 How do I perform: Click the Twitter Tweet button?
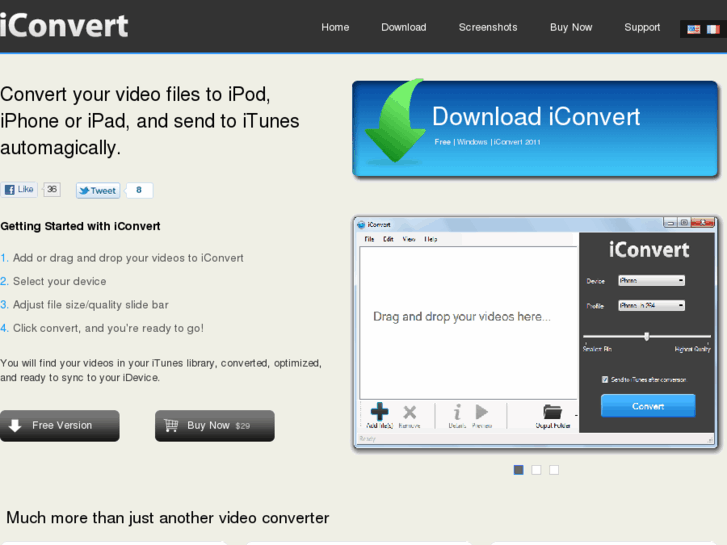pos(98,191)
